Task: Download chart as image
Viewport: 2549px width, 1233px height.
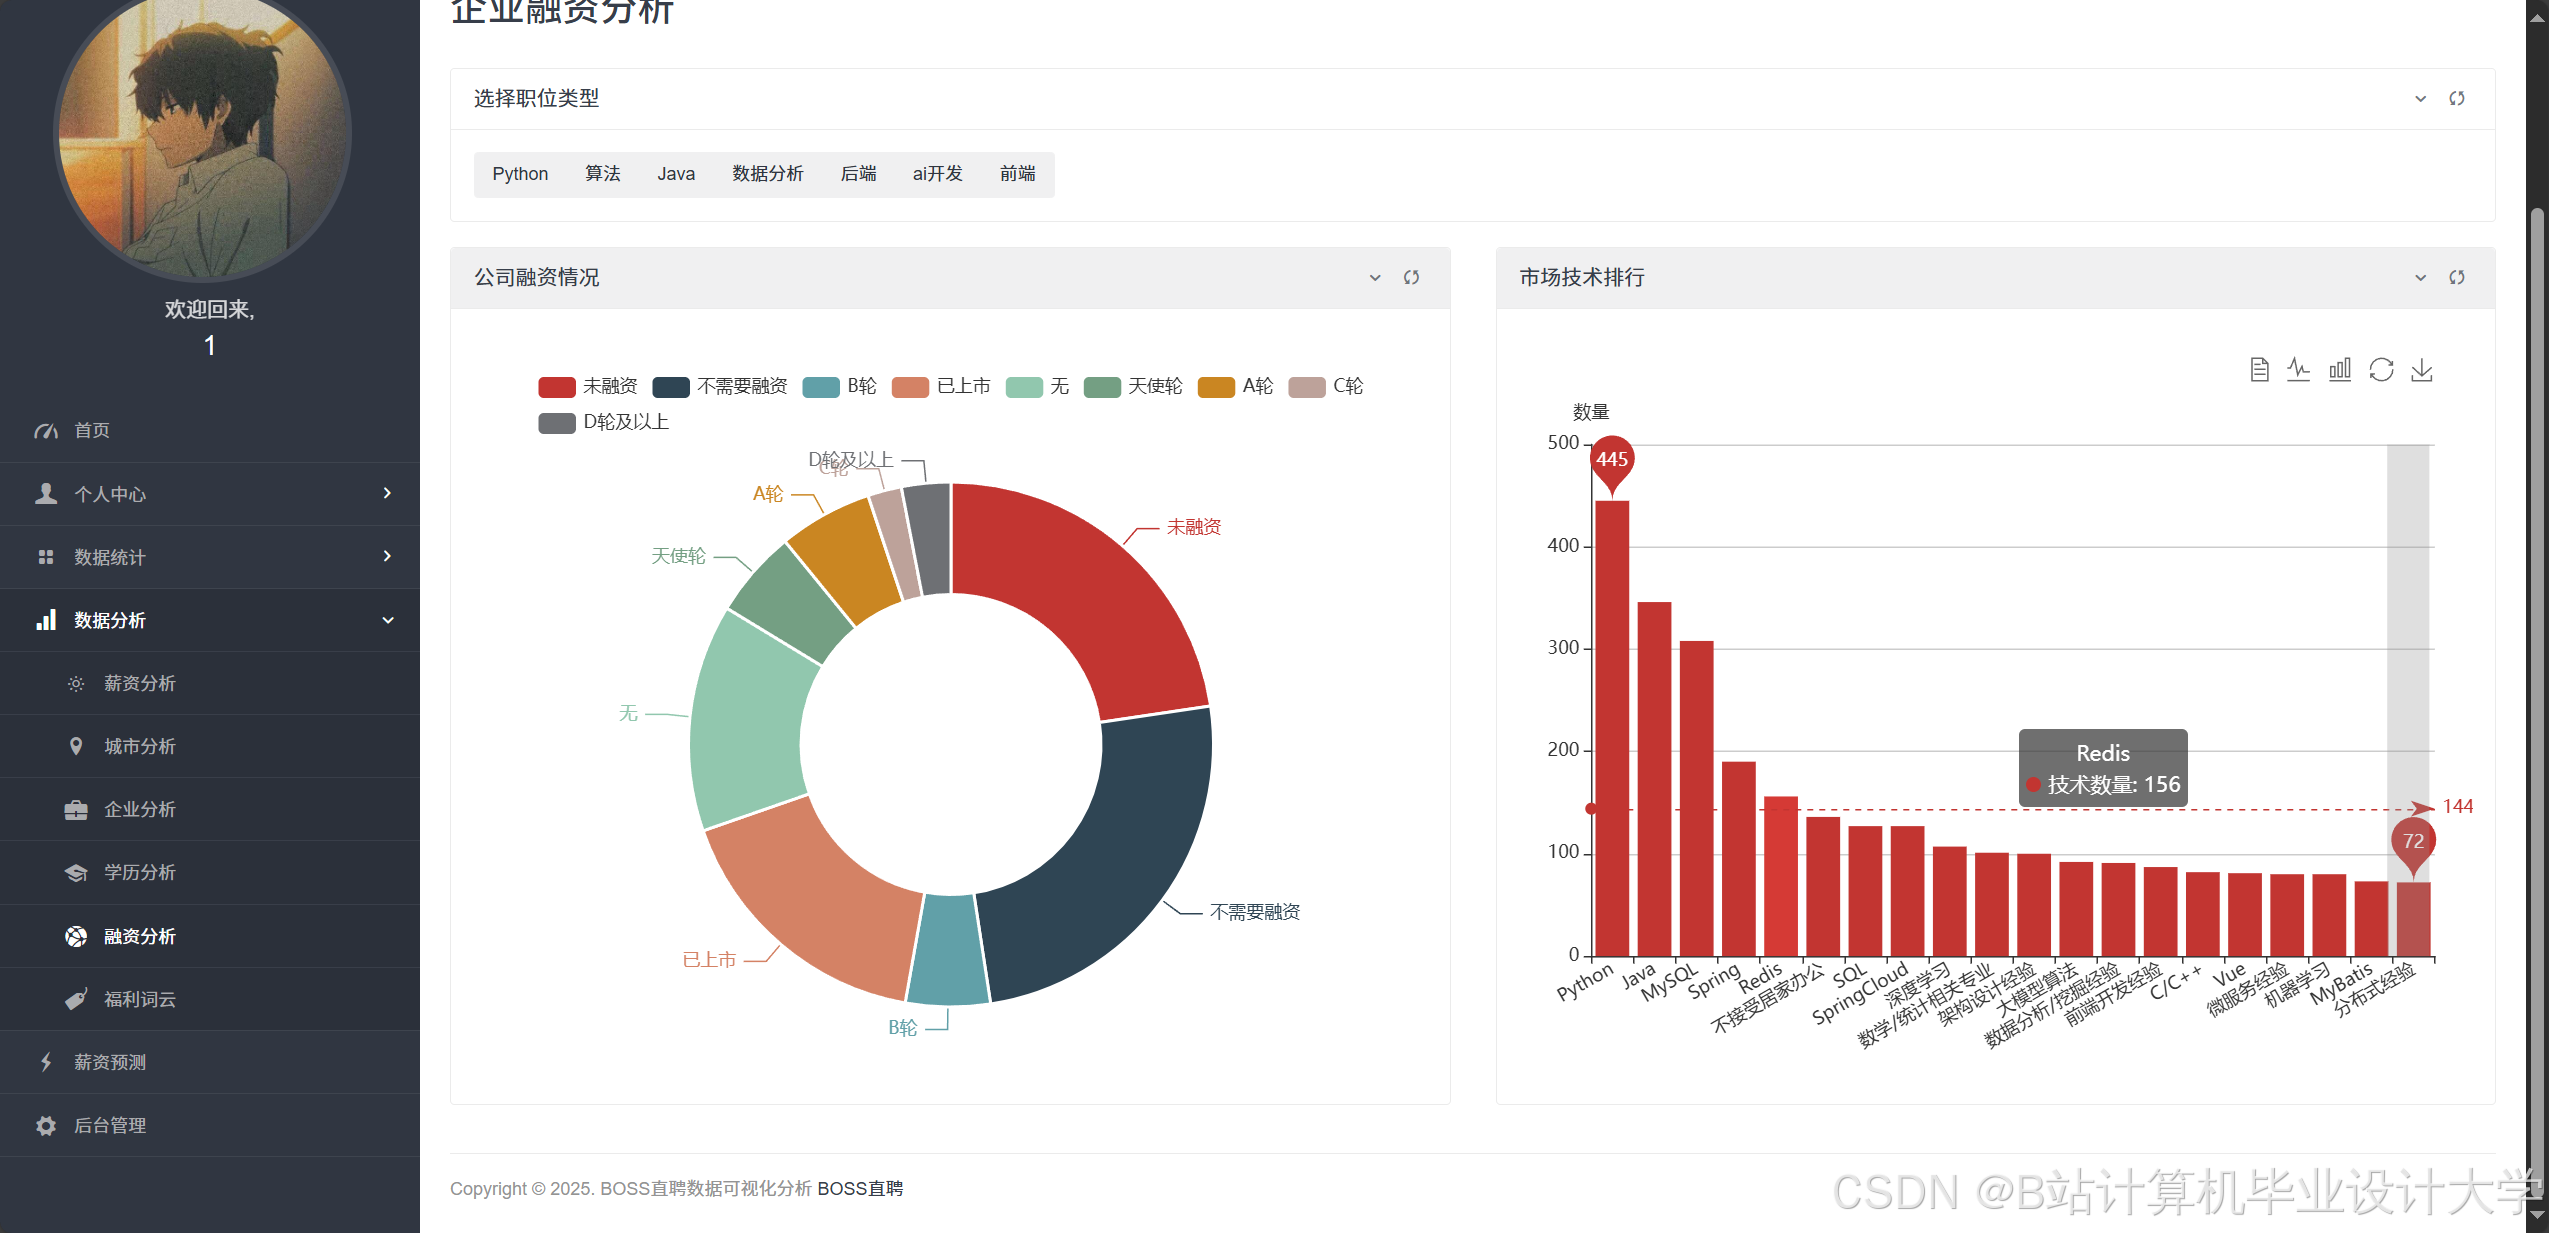Action: tap(2421, 370)
